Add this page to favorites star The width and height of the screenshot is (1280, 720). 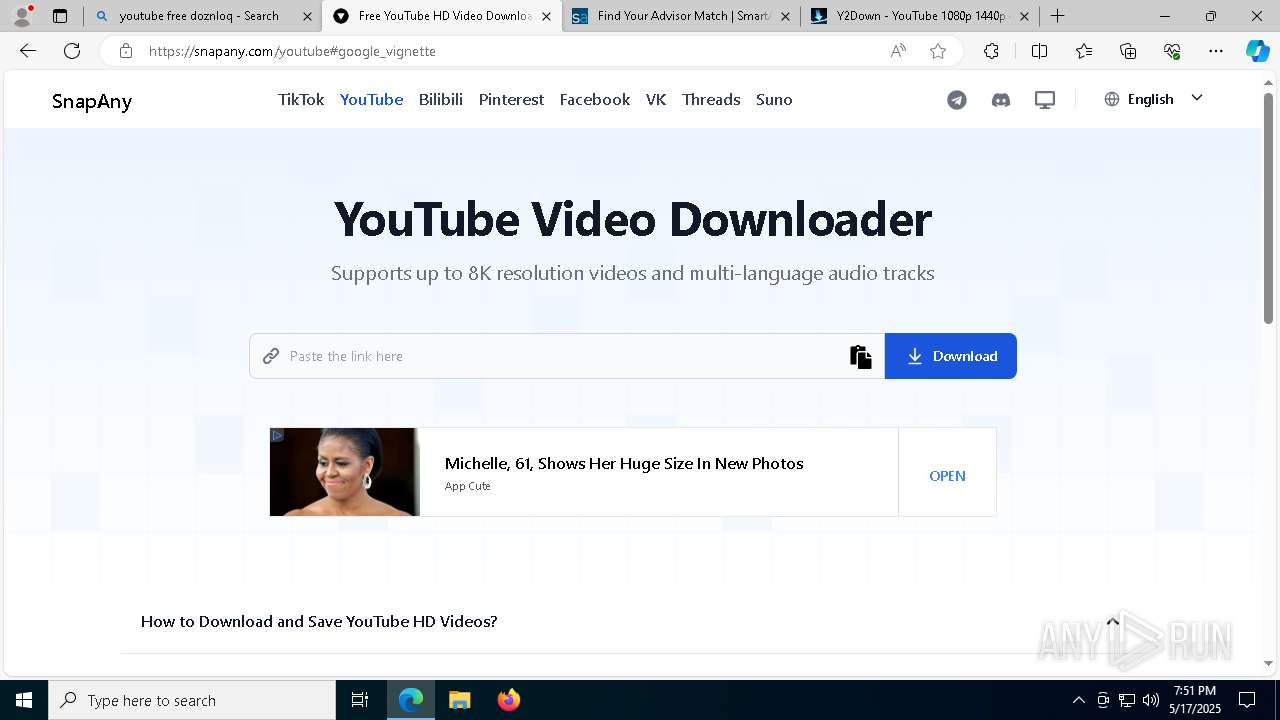coord(937,51)
